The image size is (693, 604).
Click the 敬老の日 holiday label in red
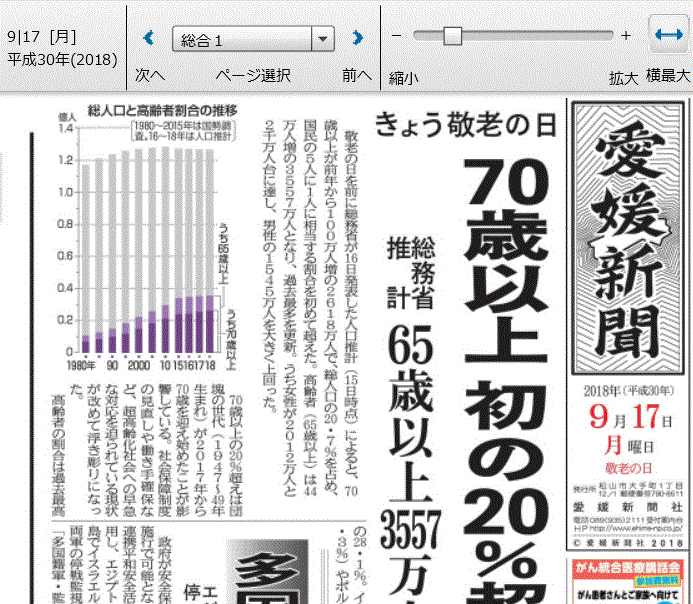pyautogui.click(x=628, y=468)
